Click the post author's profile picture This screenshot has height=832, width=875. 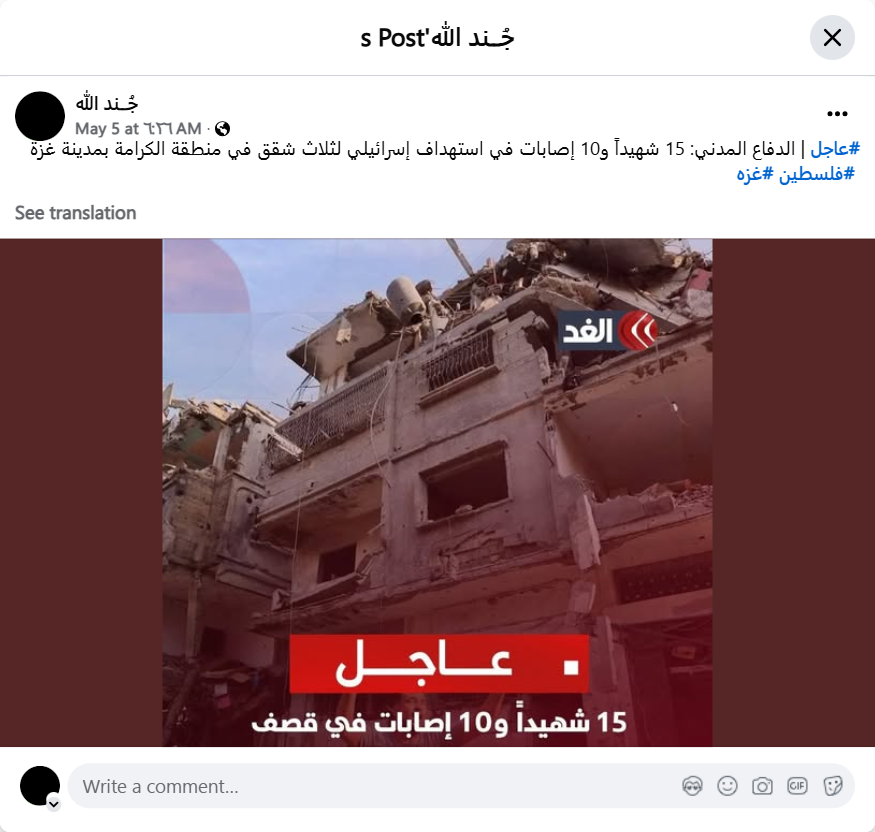coord(40,116)
